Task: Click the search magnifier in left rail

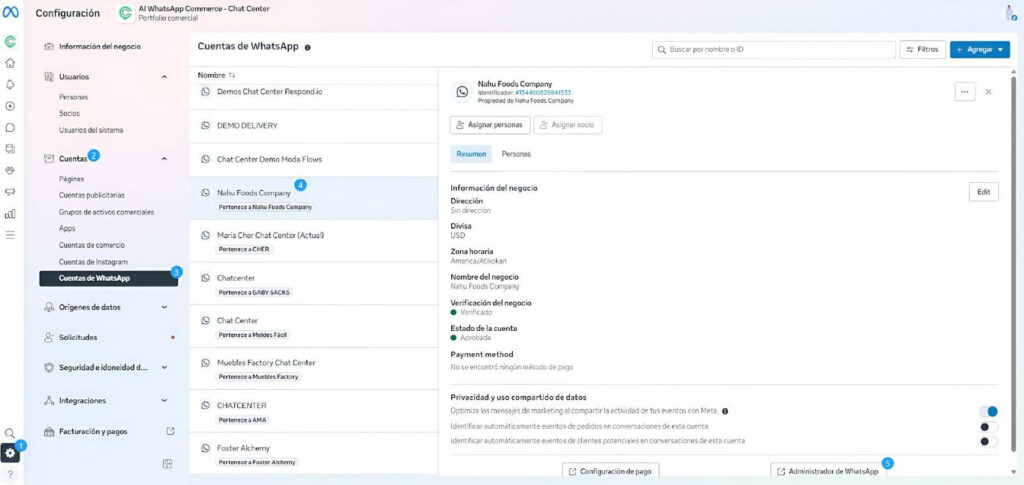Action: [x=10, y=434]
